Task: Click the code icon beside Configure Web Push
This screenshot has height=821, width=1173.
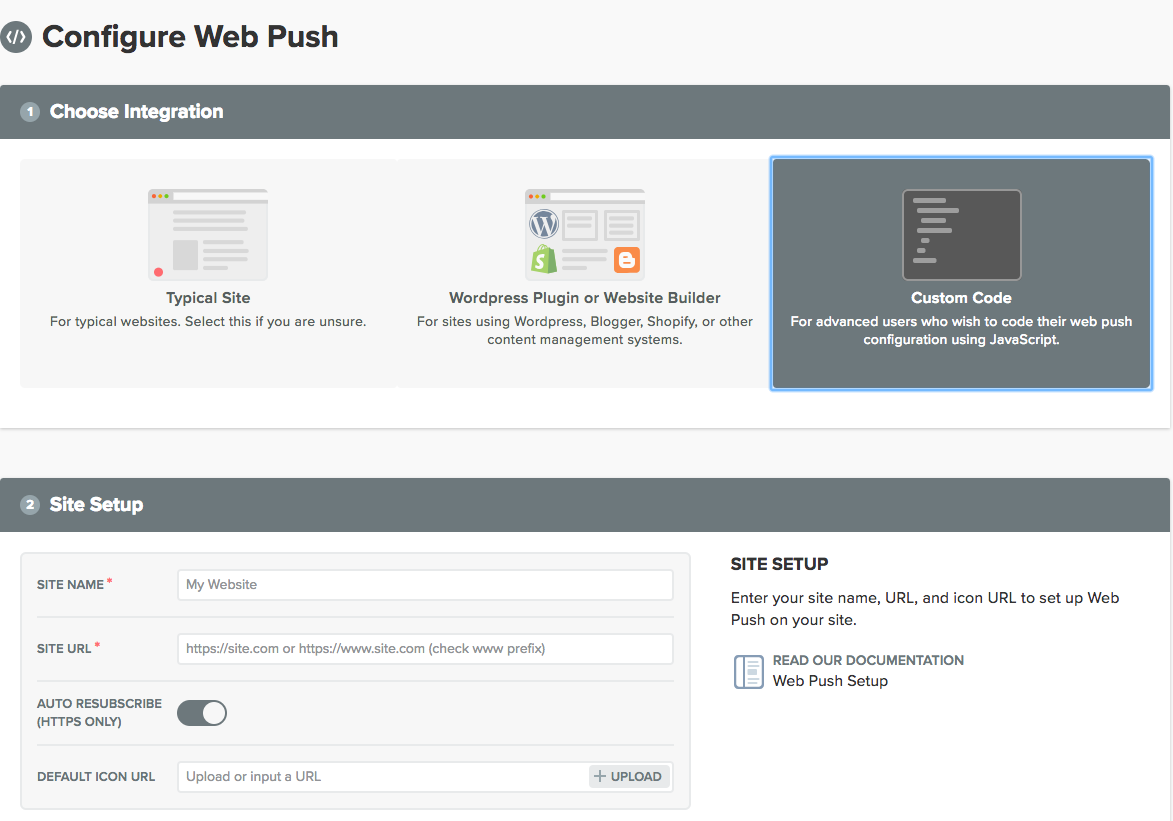Action: [x=16, y=38]
